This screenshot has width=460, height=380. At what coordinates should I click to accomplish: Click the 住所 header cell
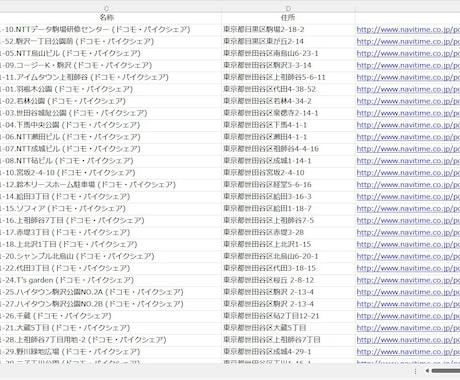click(288, 17)
